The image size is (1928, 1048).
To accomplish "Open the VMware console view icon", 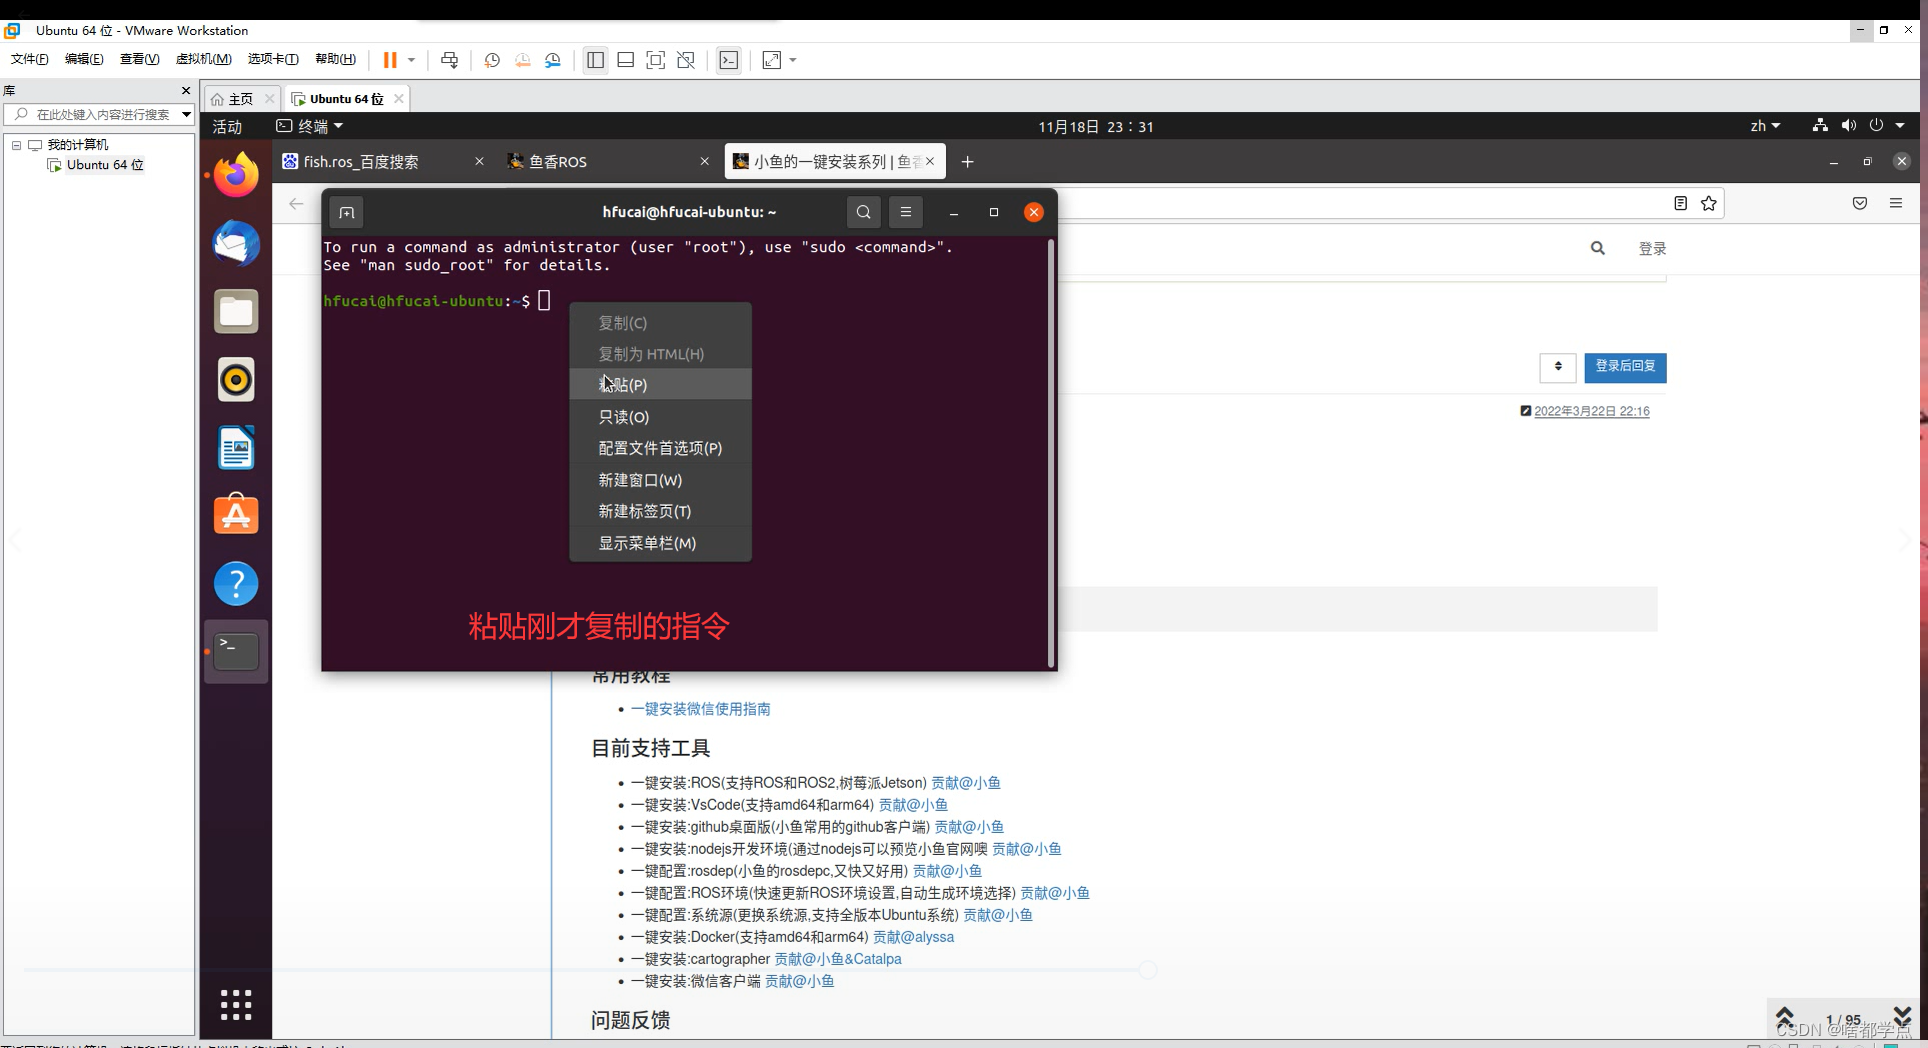I will coord(729,60).
